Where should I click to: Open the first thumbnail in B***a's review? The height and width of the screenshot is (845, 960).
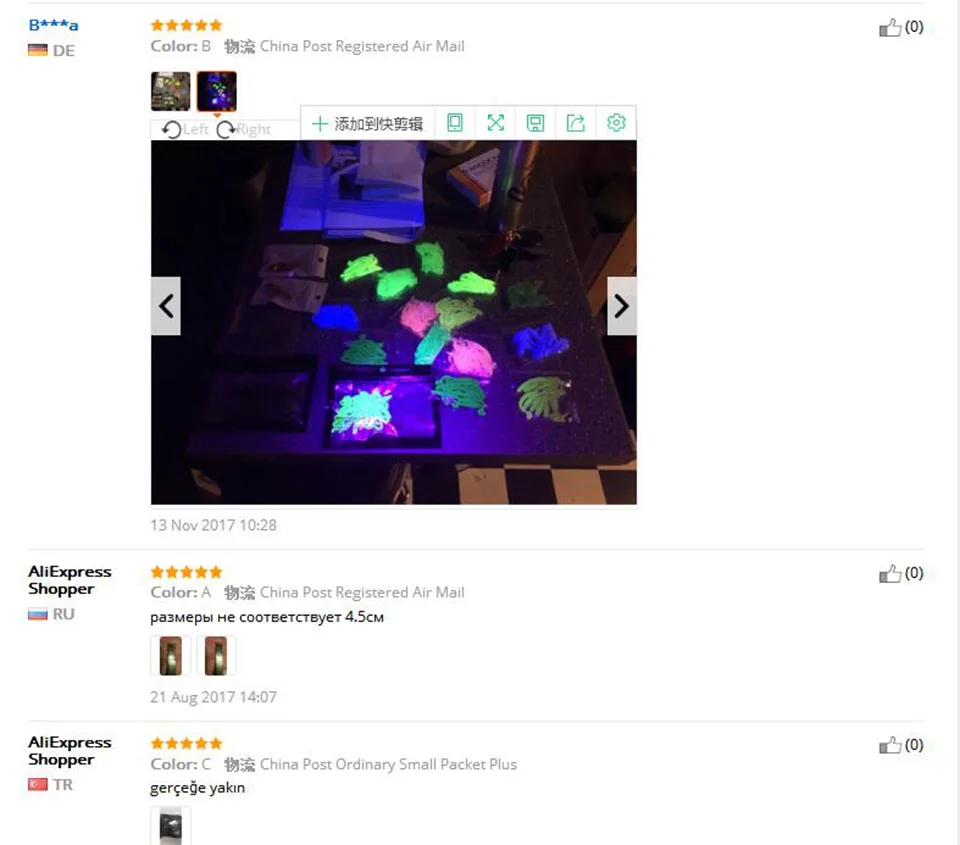[x=171, y=91]
